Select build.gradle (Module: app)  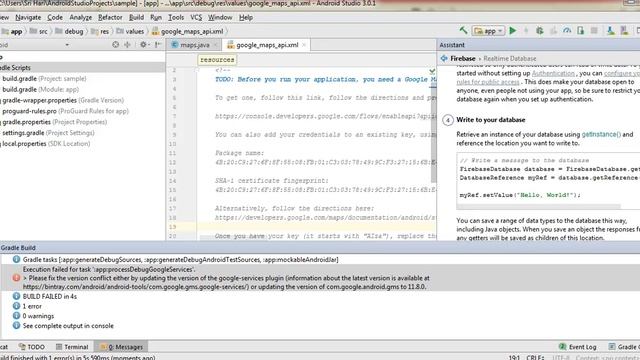pyautogui.click(x=40, y=89)
